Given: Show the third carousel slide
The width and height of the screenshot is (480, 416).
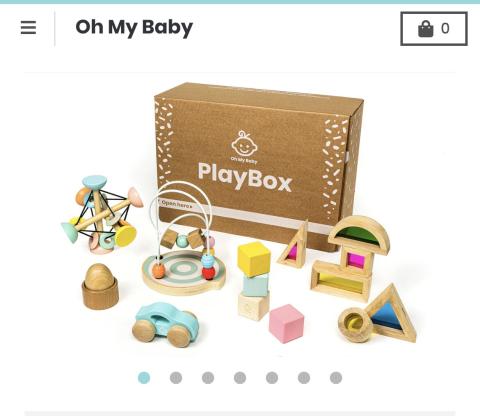Looking at the screenshot, I should [208, 378].
